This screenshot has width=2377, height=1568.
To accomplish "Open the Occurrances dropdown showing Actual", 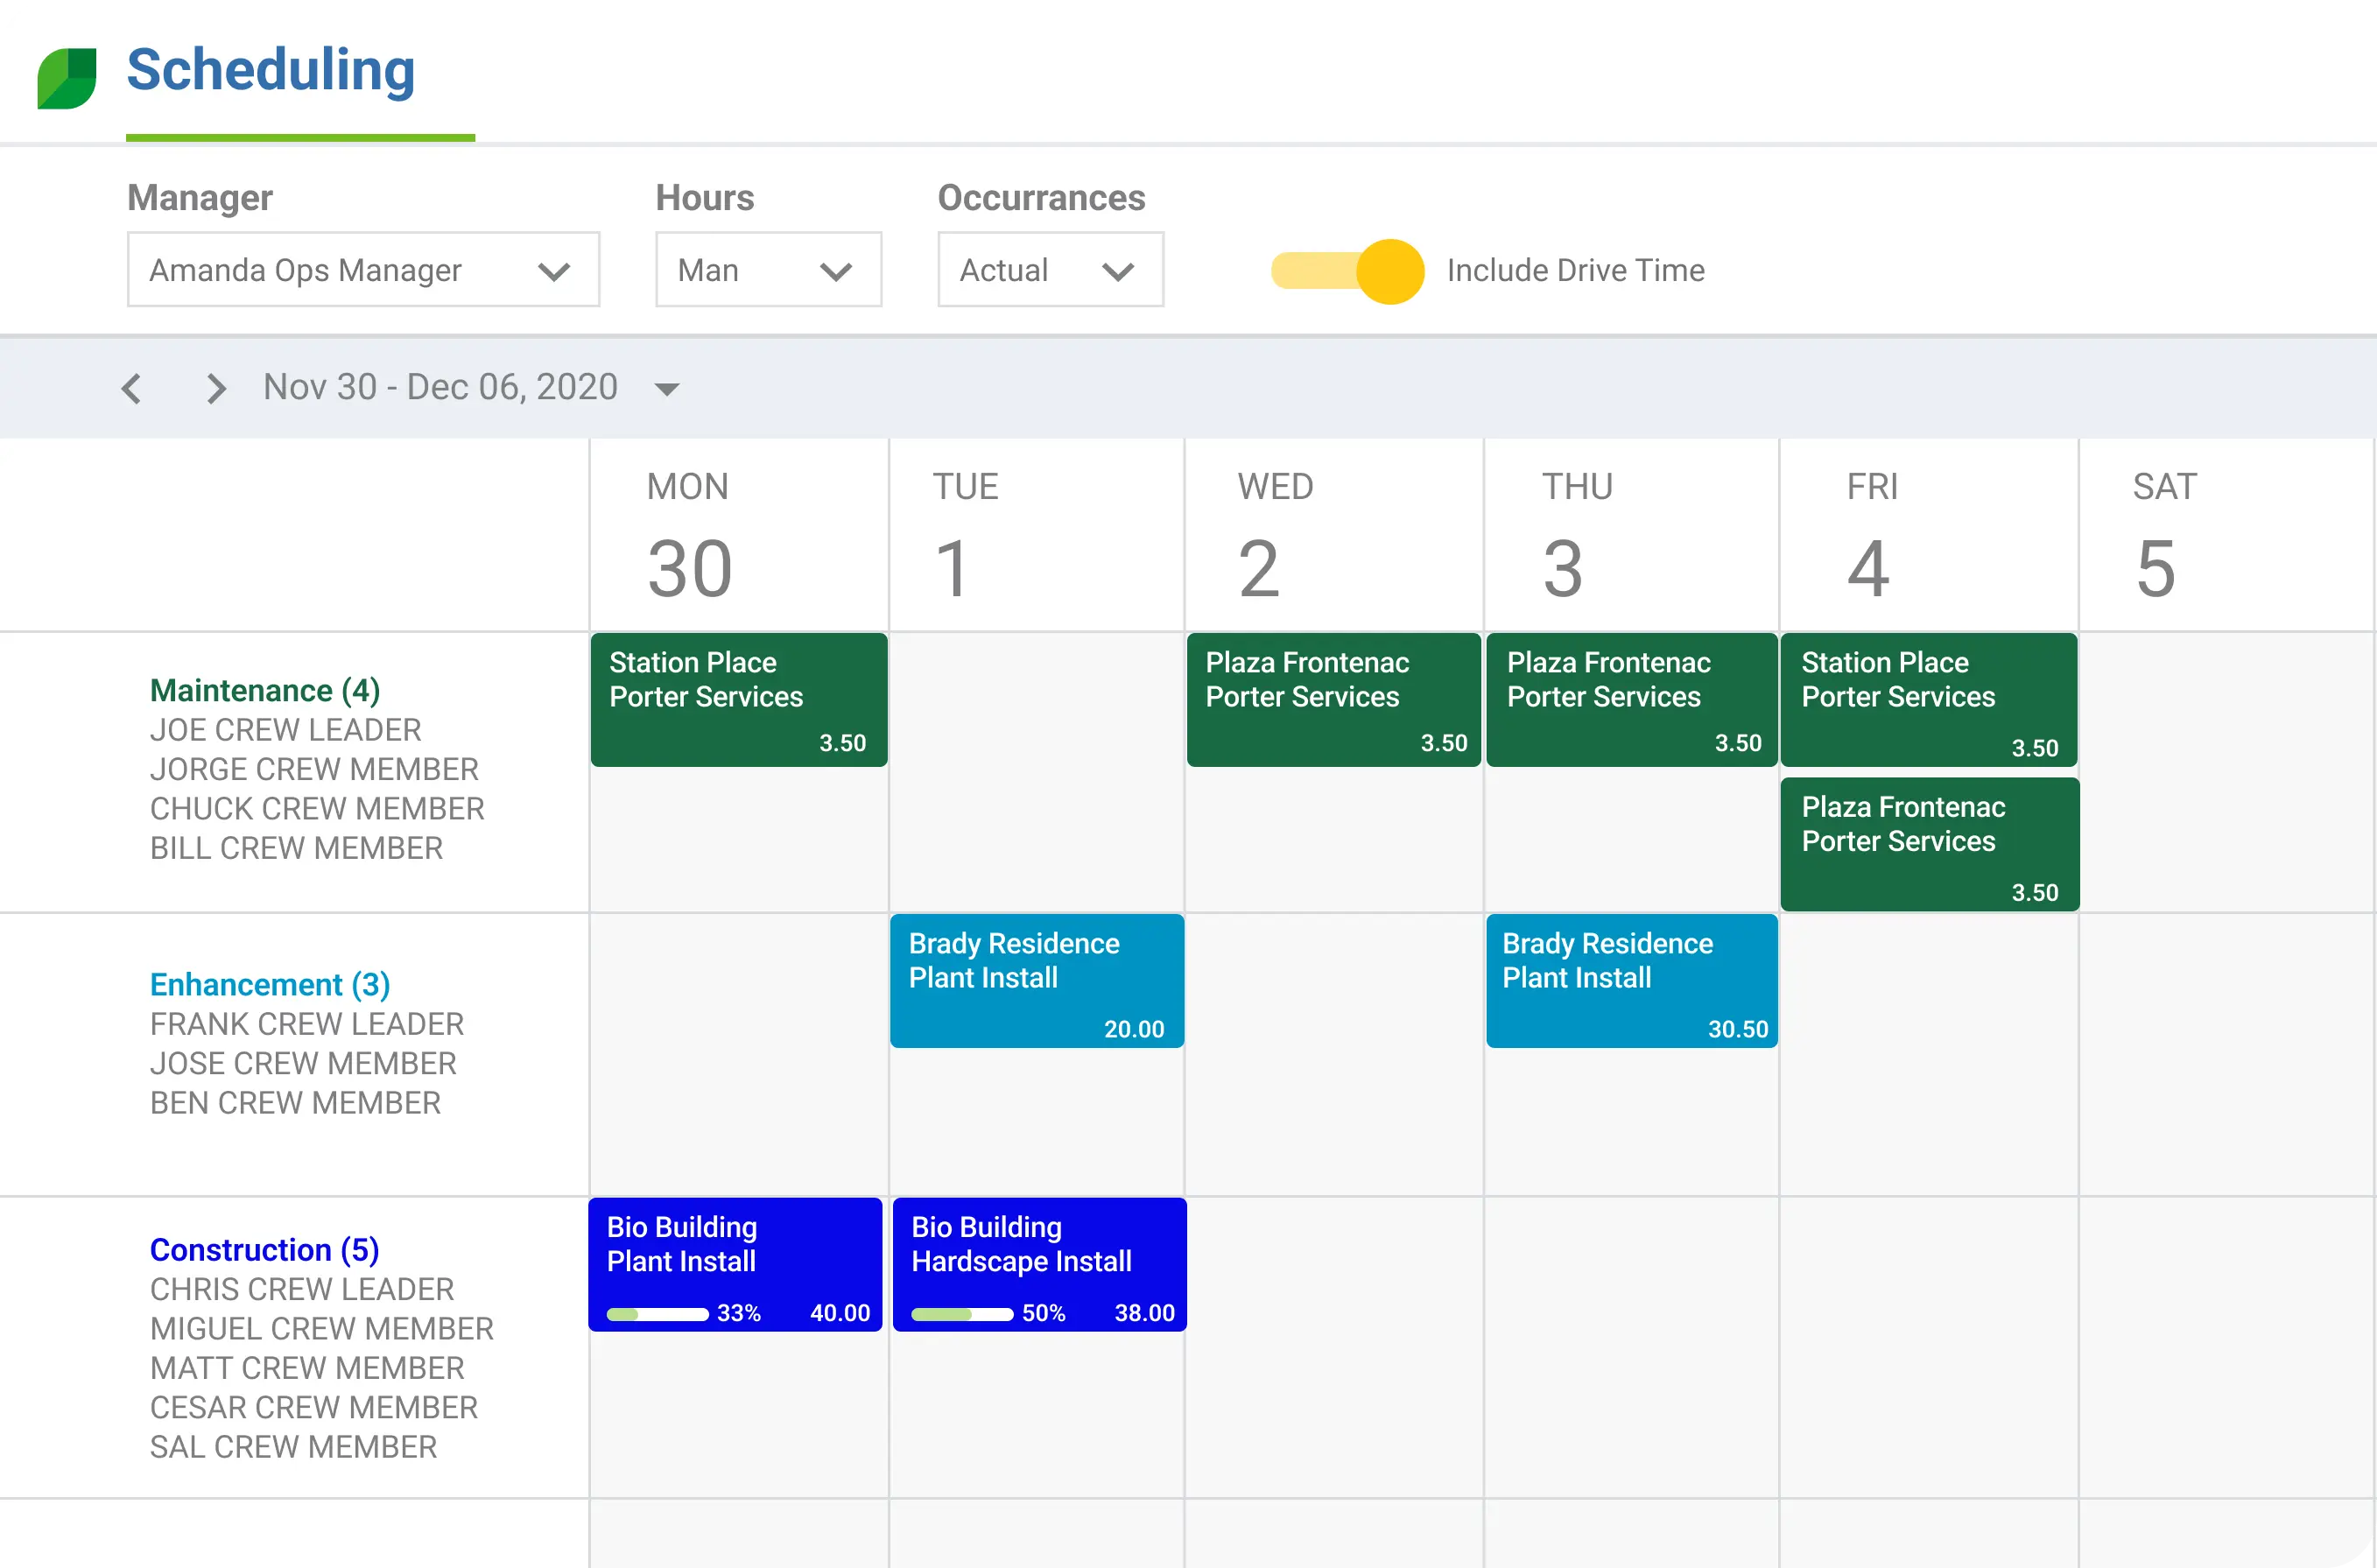I will click(x=1050, y=269).
